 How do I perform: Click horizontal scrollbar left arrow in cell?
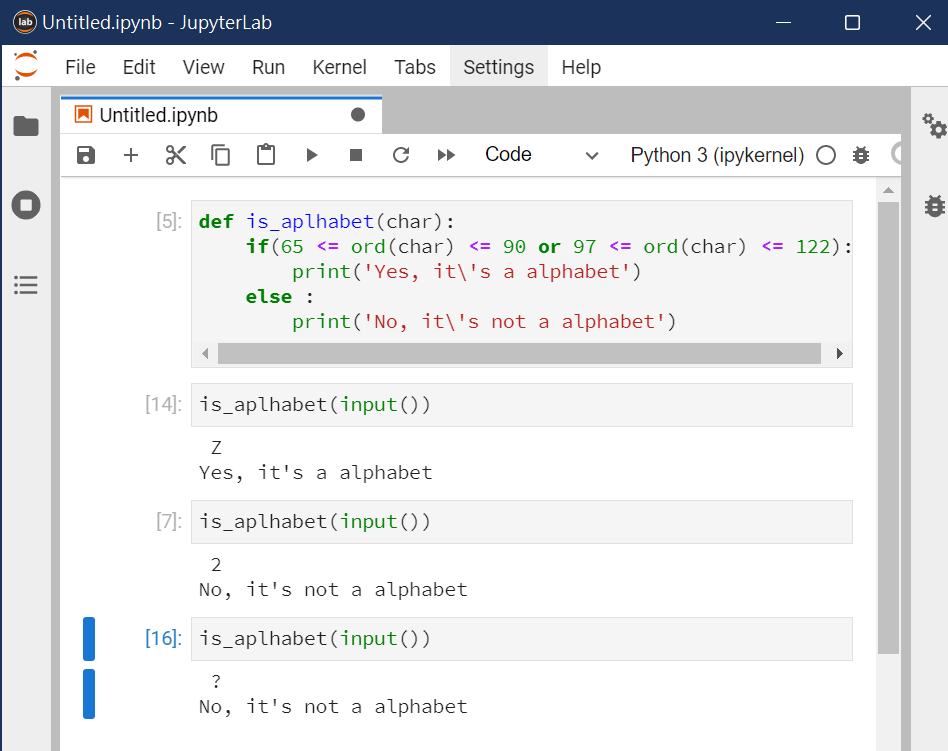click(206, 354)
